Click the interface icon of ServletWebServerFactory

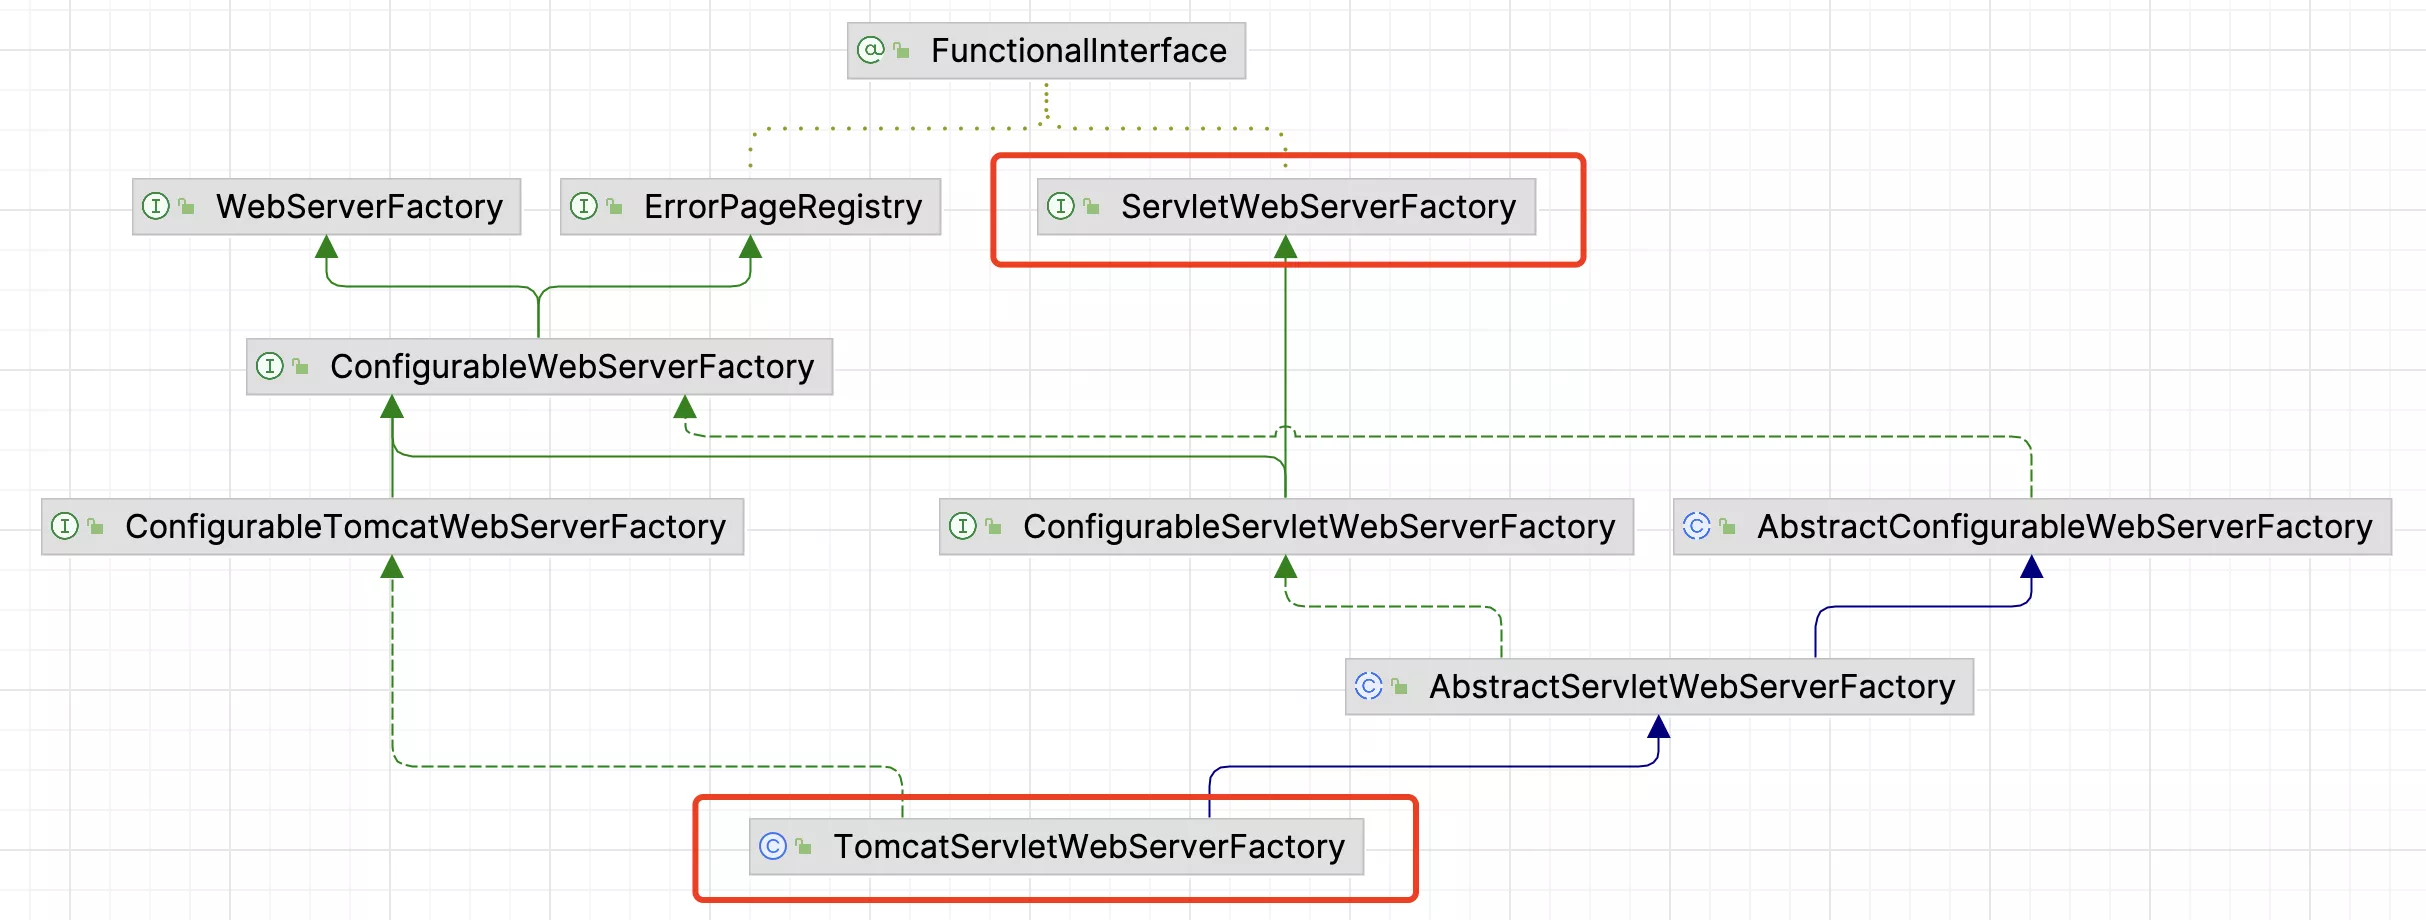[1061, 206]
